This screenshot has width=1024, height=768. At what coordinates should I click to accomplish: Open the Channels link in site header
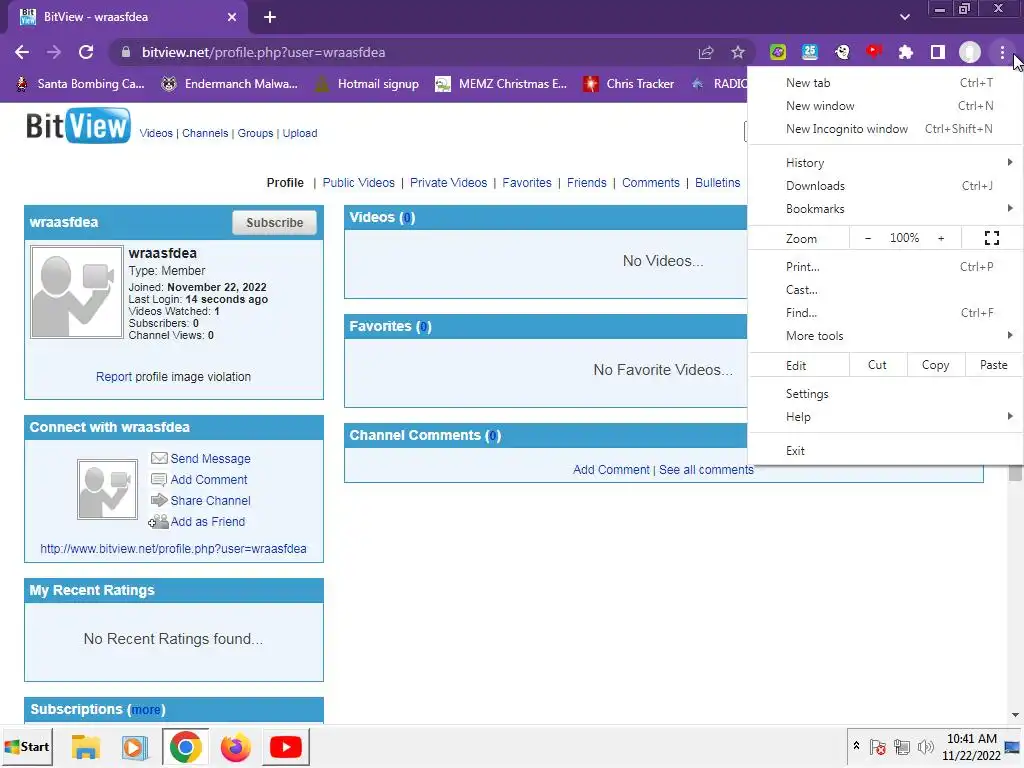(205, 133)
